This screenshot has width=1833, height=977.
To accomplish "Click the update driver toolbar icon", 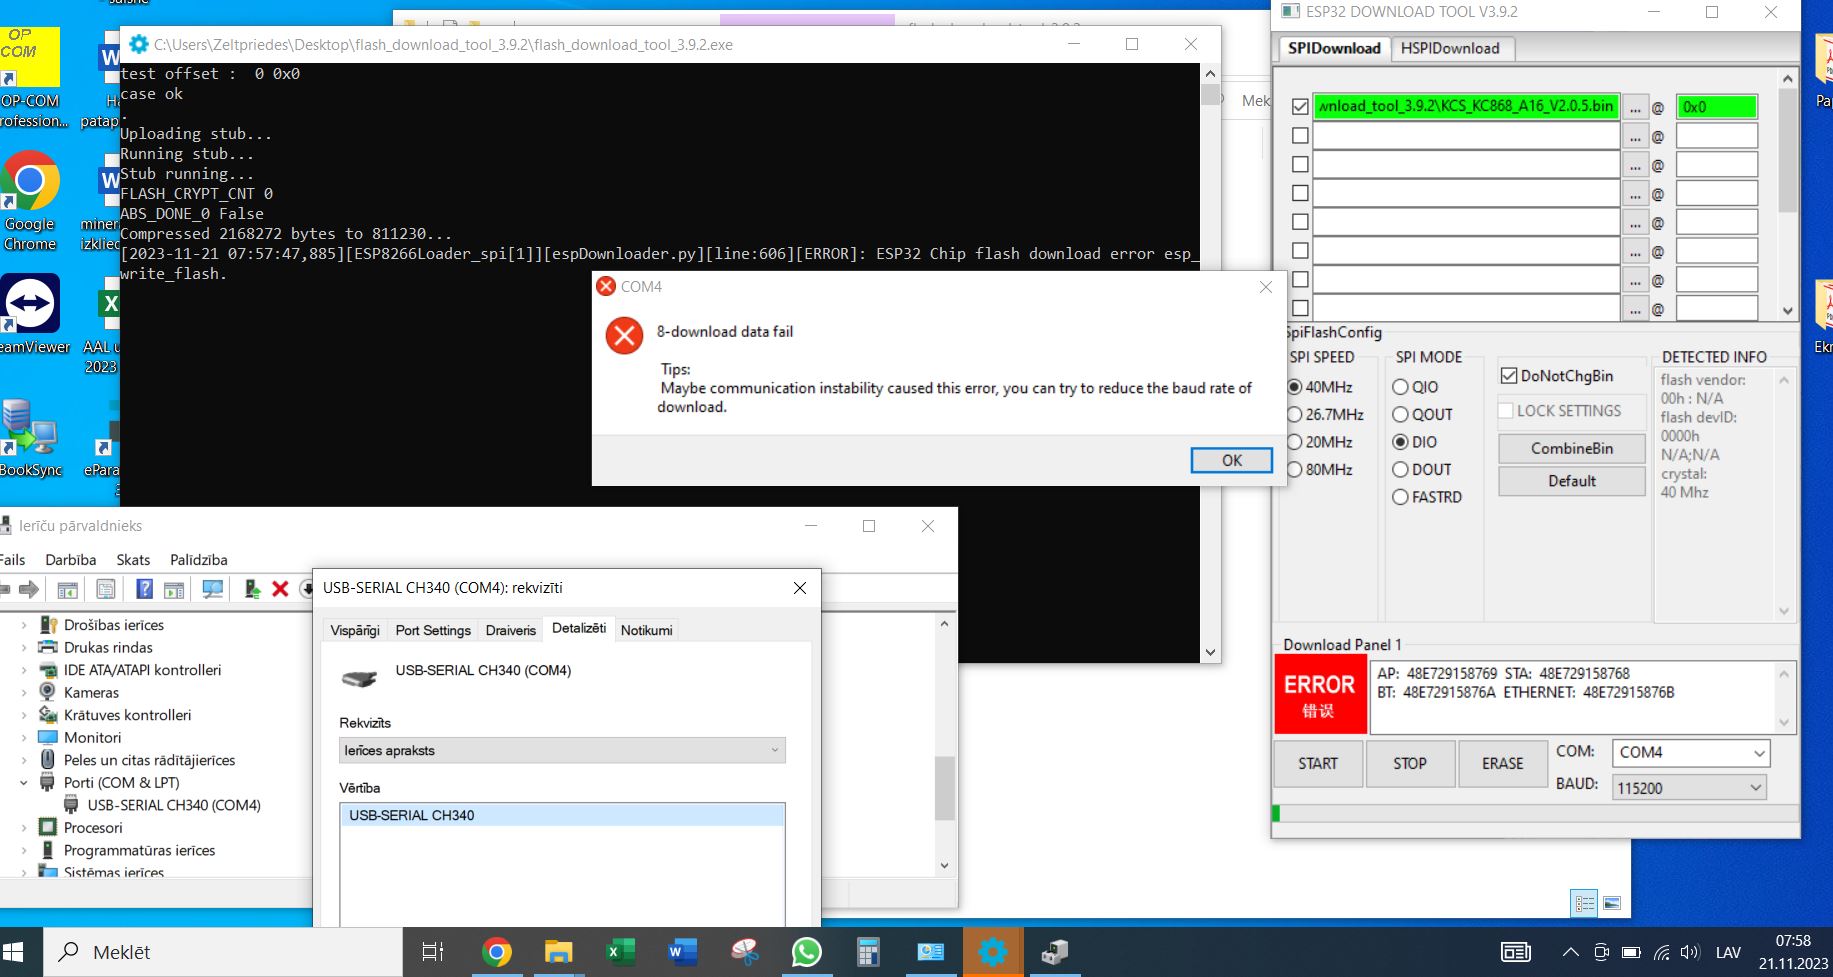I will coord(252,589).
